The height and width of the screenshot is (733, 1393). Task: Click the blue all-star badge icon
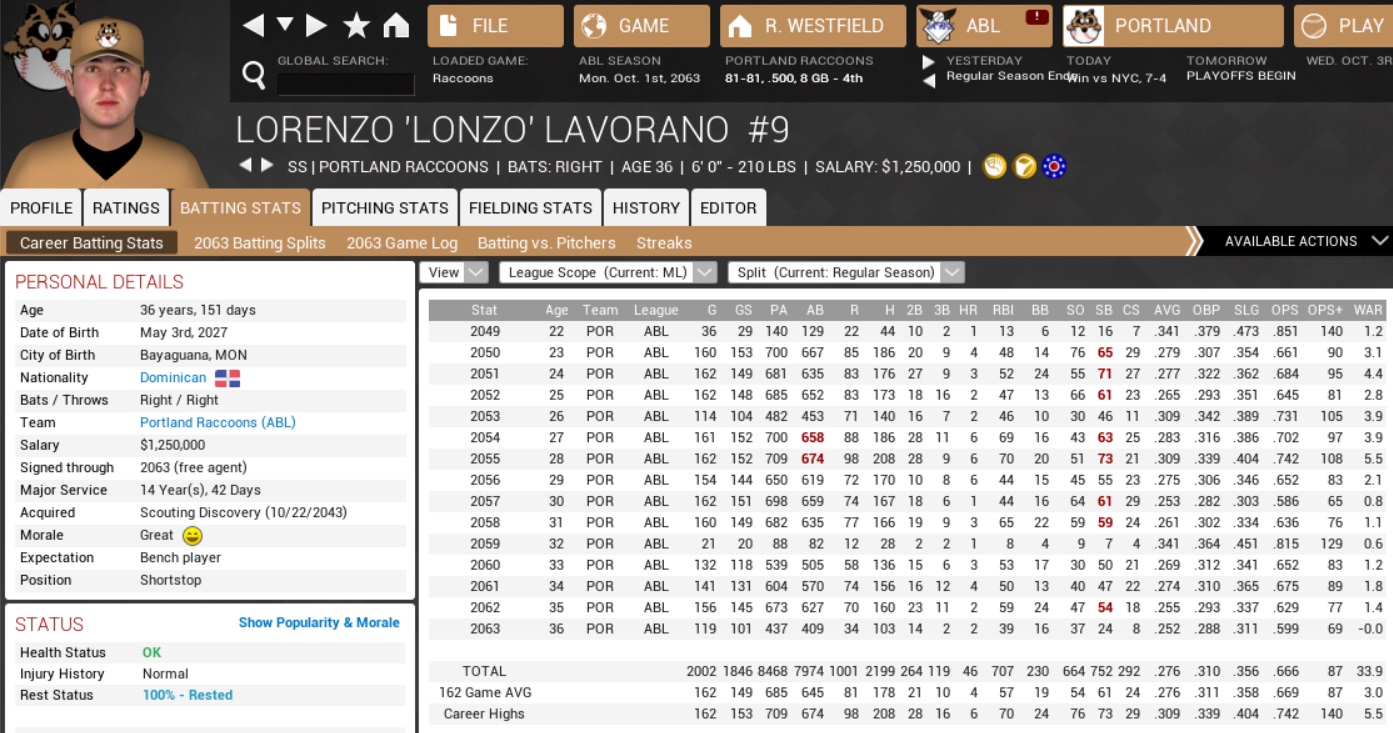[x=1053, y=167]
